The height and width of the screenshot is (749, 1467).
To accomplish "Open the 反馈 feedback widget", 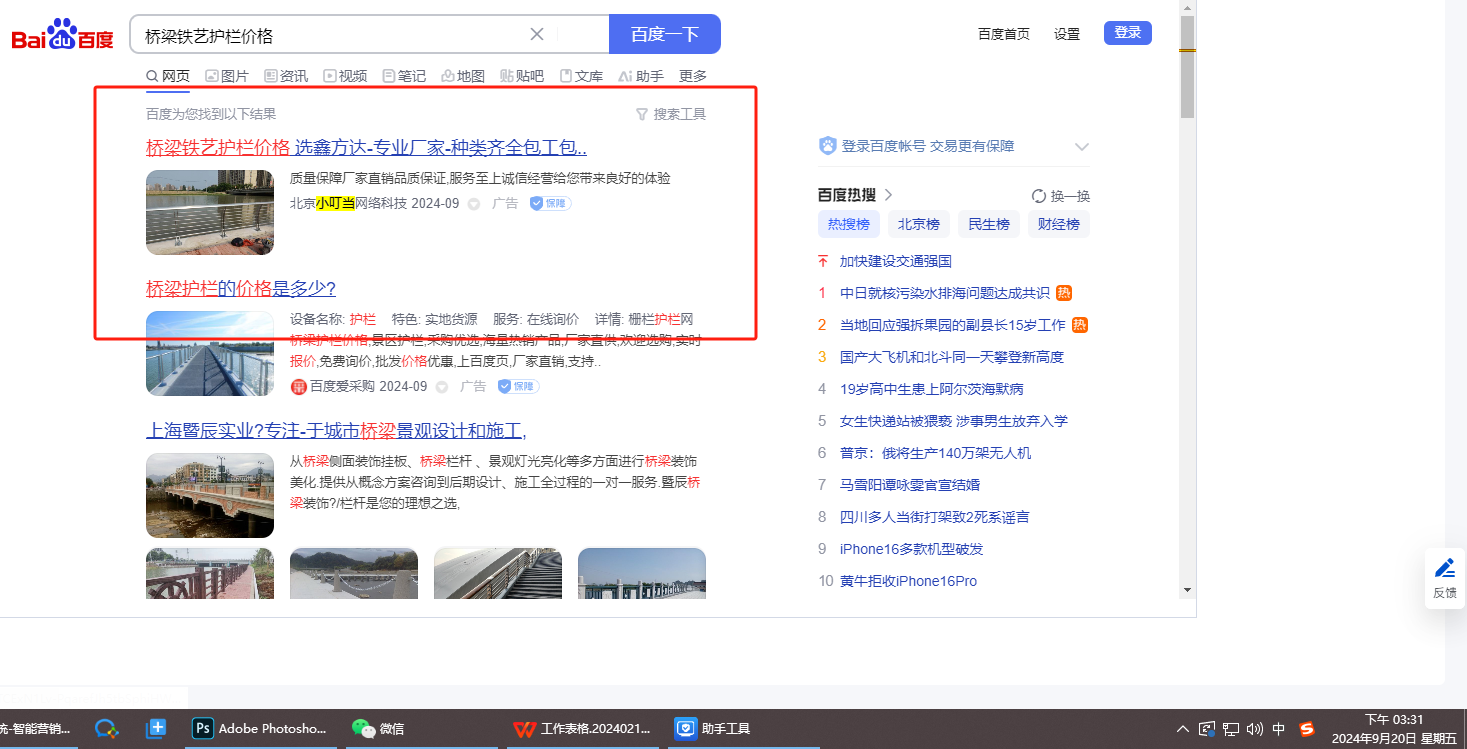I will coord(1444,579).
